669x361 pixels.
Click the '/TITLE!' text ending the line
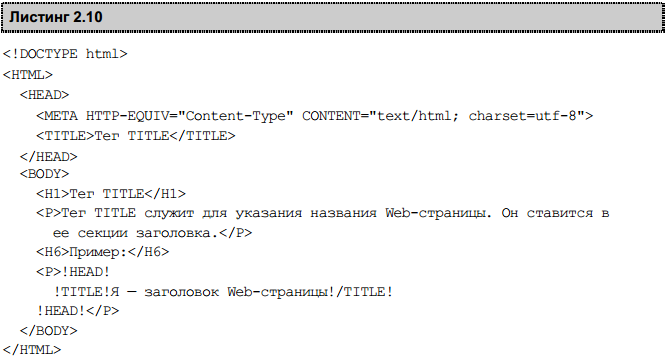coord(364,292)
